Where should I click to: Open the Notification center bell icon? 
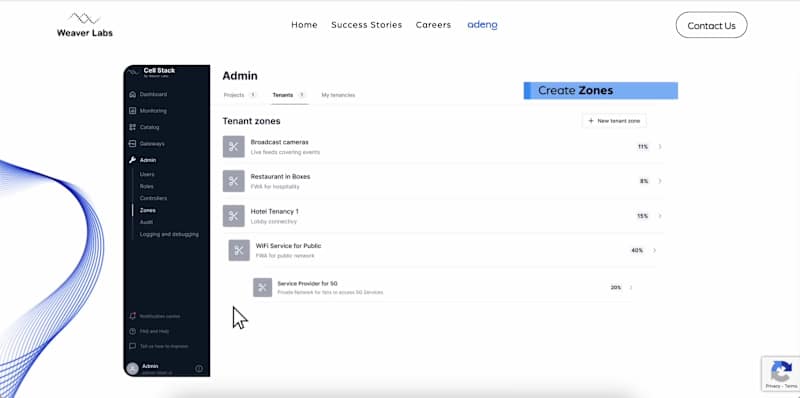pyautogui.click(x=133, y=316)
